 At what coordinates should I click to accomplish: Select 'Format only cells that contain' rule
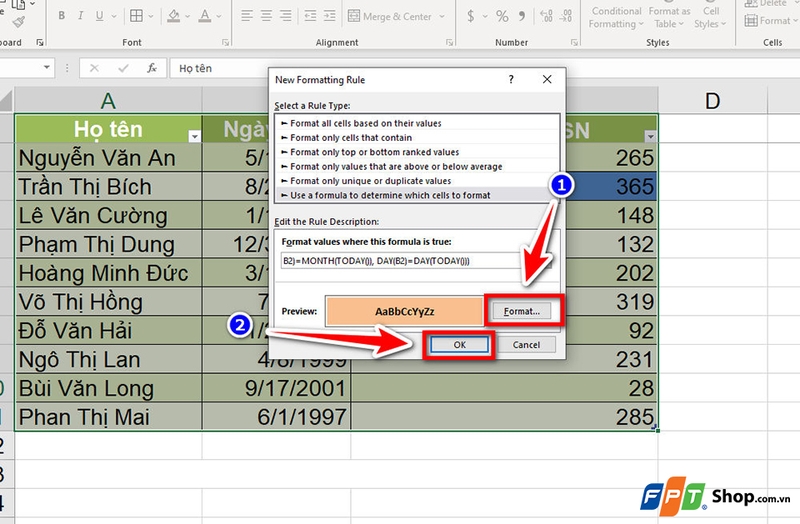click(x=417, y=137)
